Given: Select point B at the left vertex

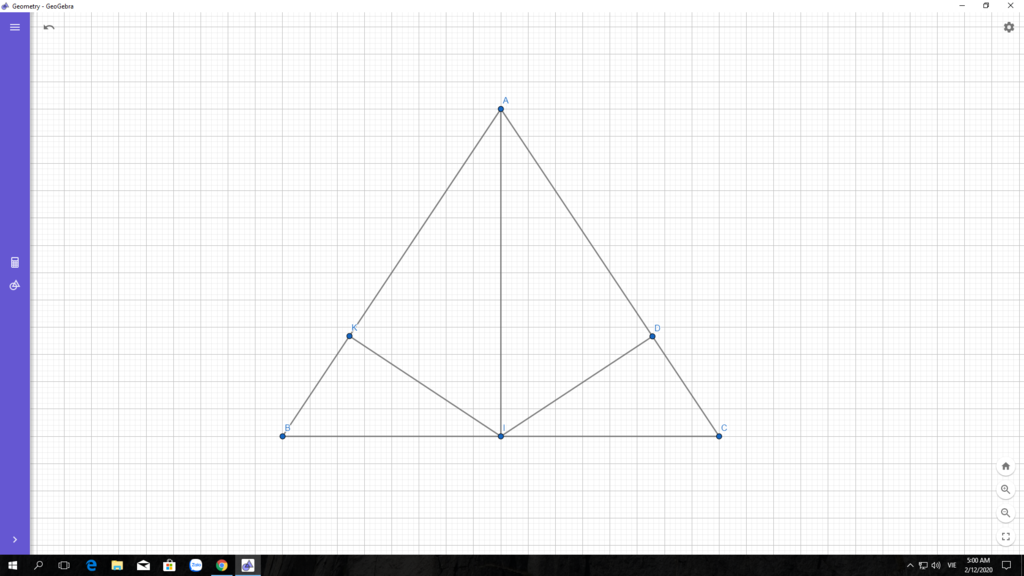Looking at the screenshot, I should pyautogui.click(x=283, y=436).
